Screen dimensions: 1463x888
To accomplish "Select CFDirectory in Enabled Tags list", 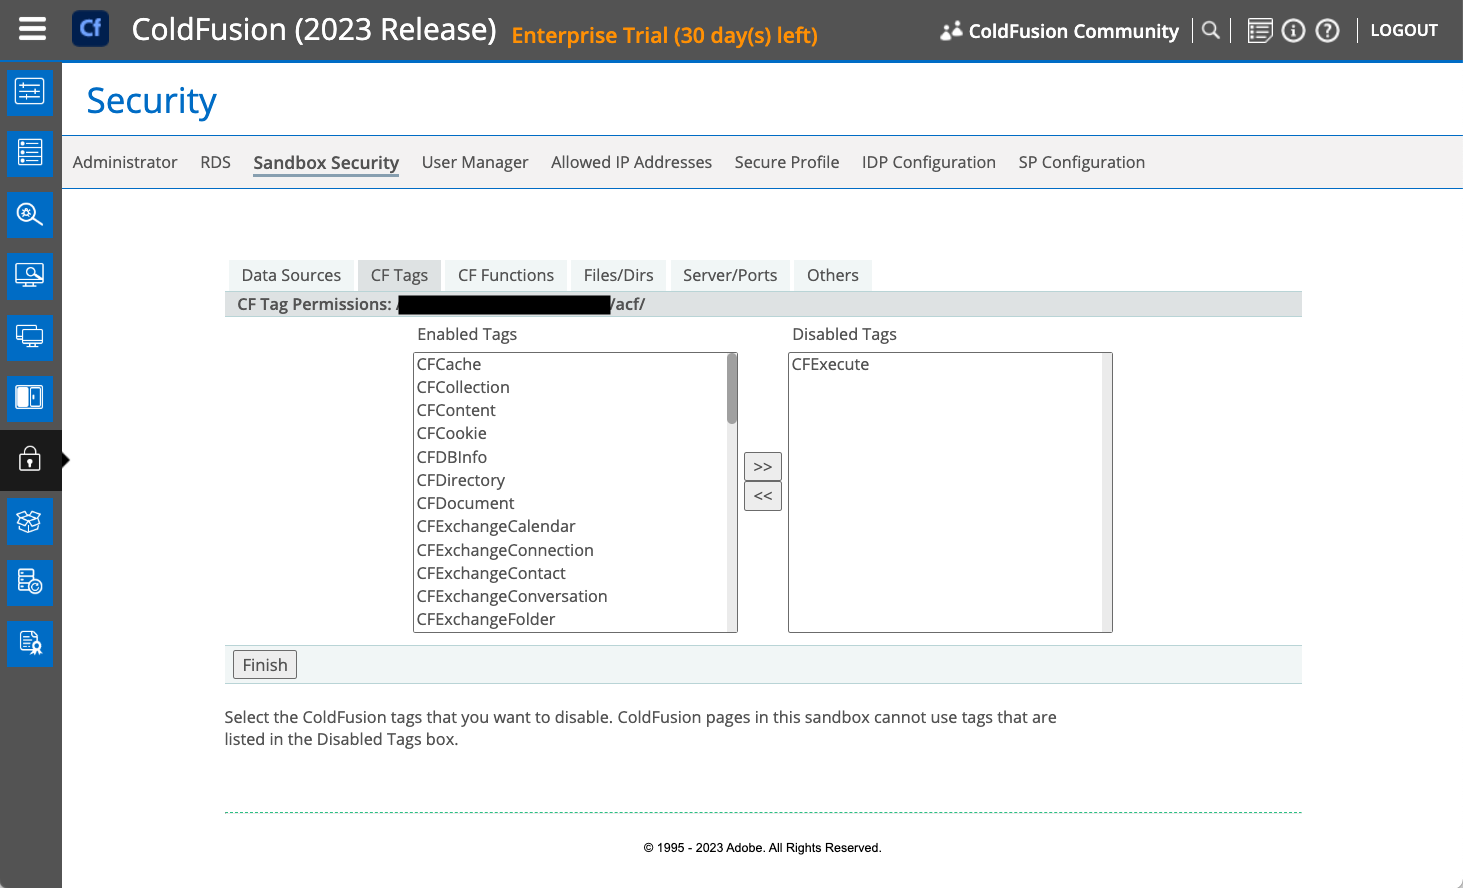I will tap(570, 480).
